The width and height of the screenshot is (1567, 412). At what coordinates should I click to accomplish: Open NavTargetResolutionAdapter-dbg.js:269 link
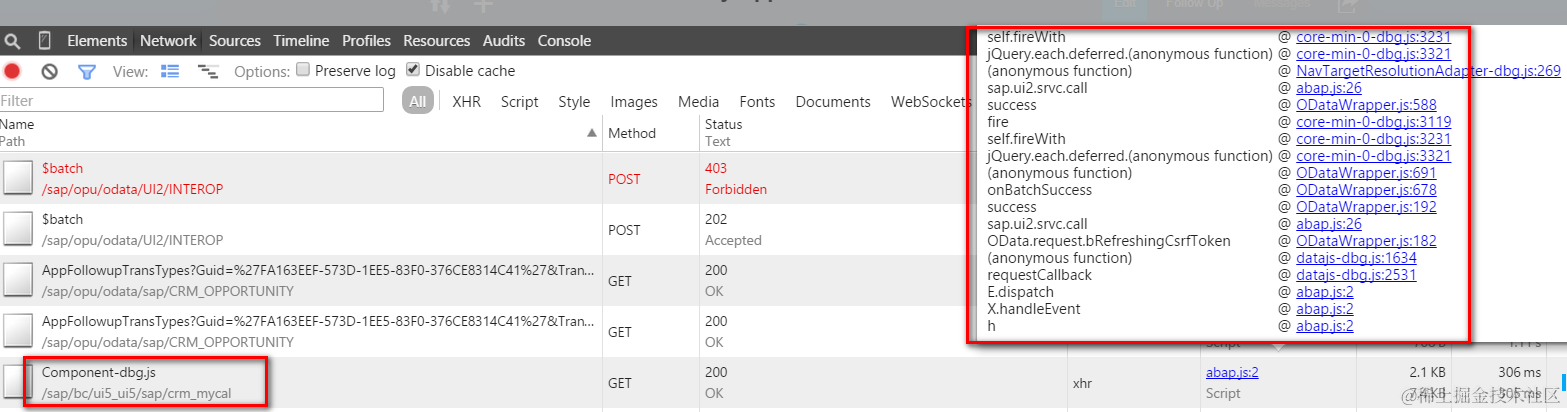1428,71
